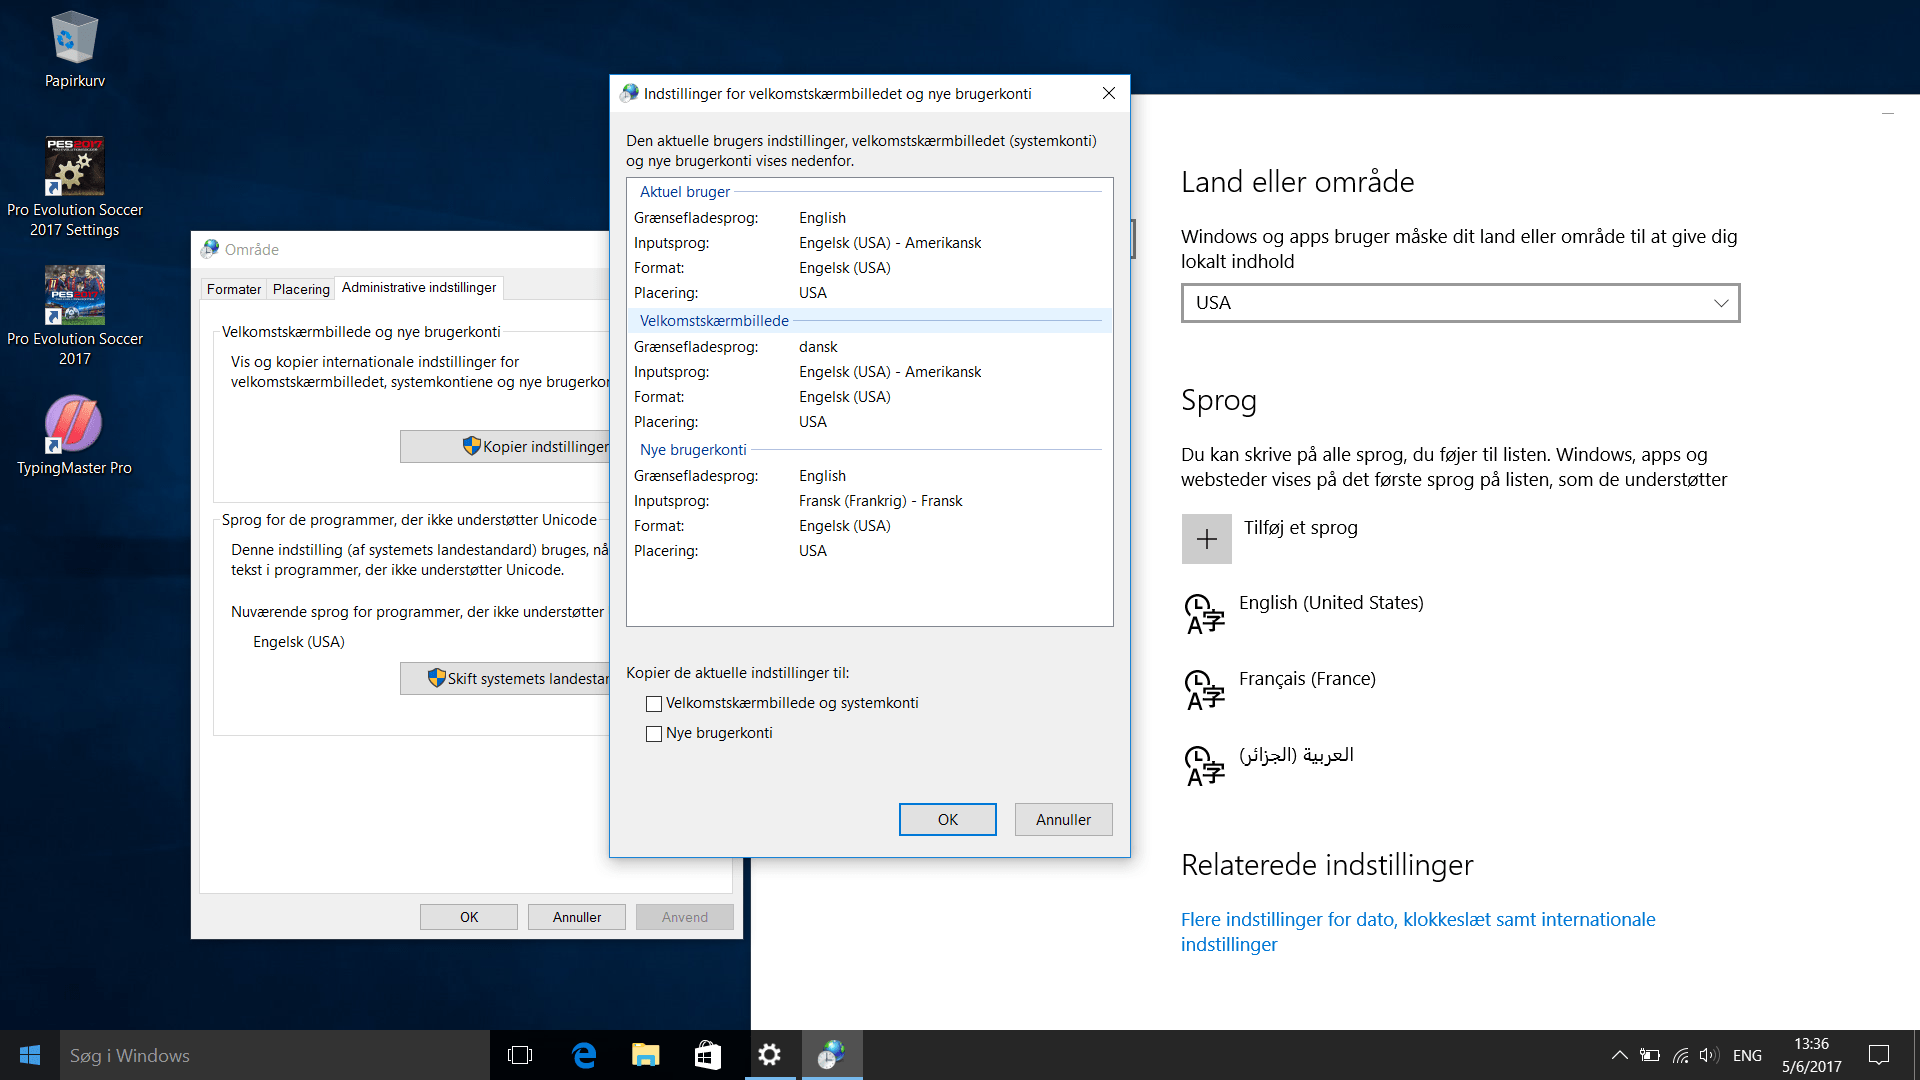
Task: Enable the Nye brugerkonti checkbox
Action: tap(654, 733)
